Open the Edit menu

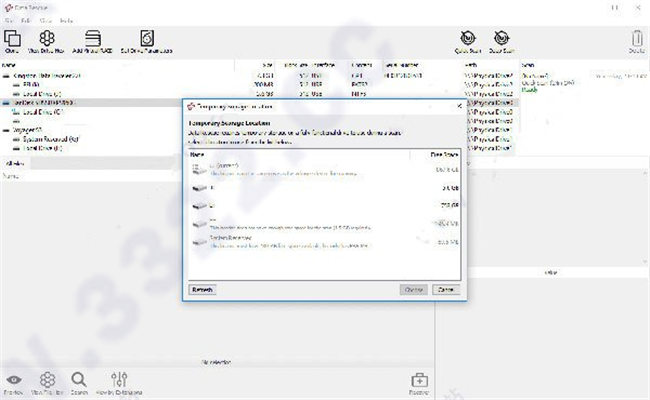(x=26, y=20)
